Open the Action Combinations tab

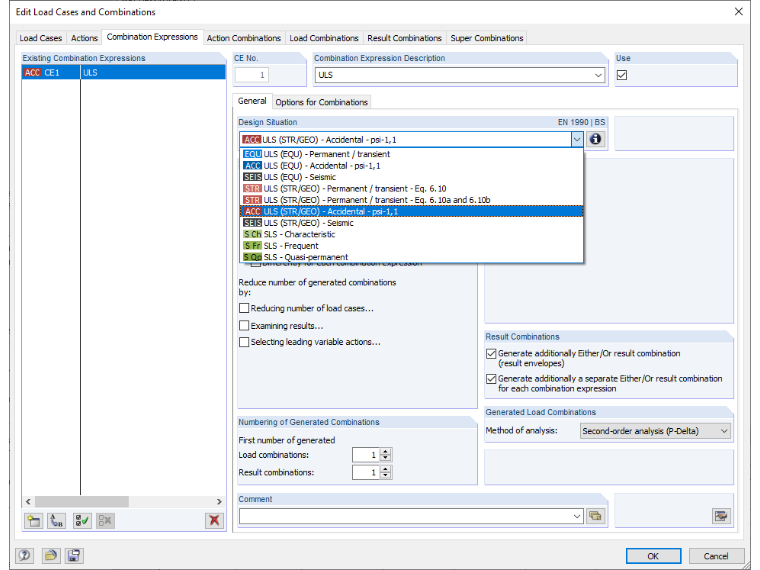click(x=244, y=38)
